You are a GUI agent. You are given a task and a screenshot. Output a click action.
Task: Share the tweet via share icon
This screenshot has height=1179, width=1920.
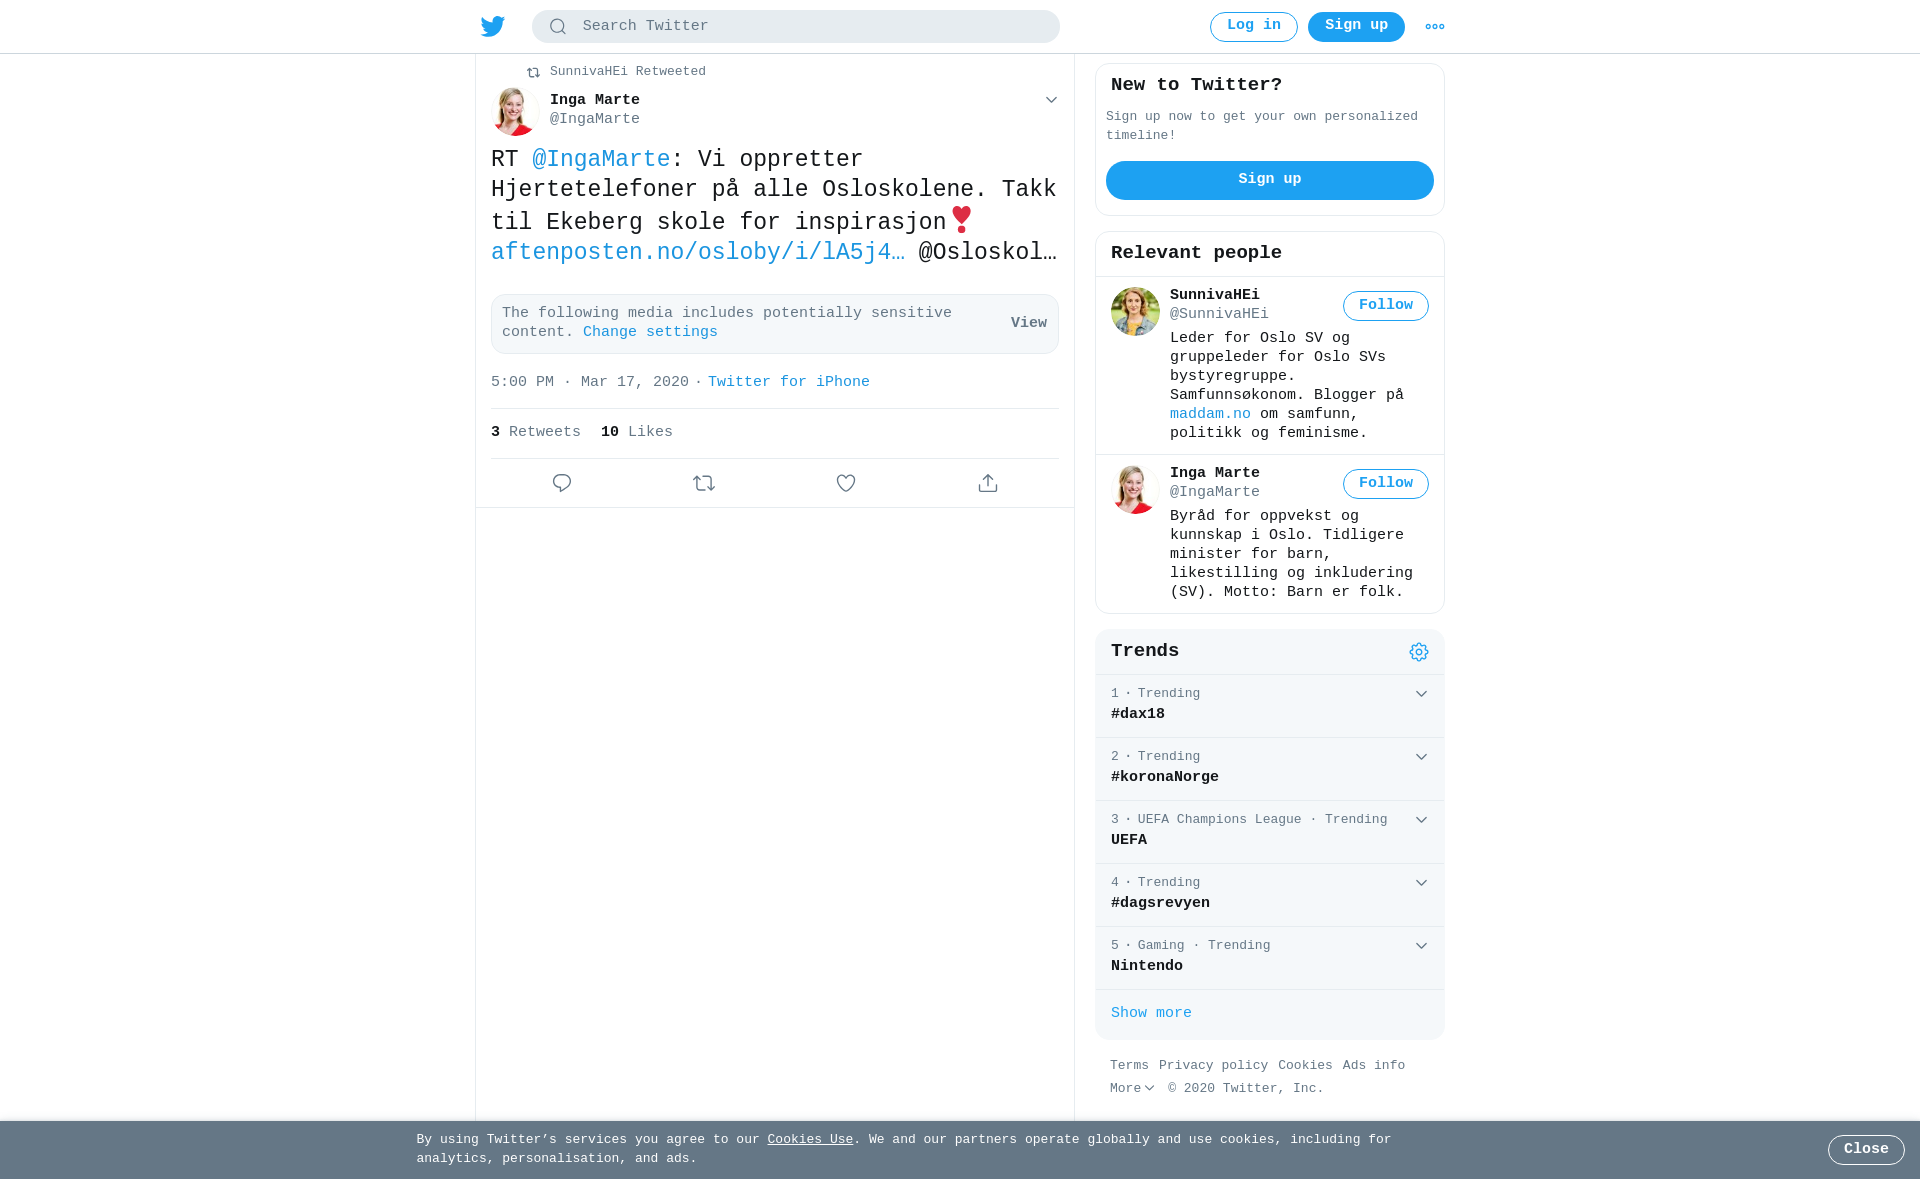pos(988,483)
